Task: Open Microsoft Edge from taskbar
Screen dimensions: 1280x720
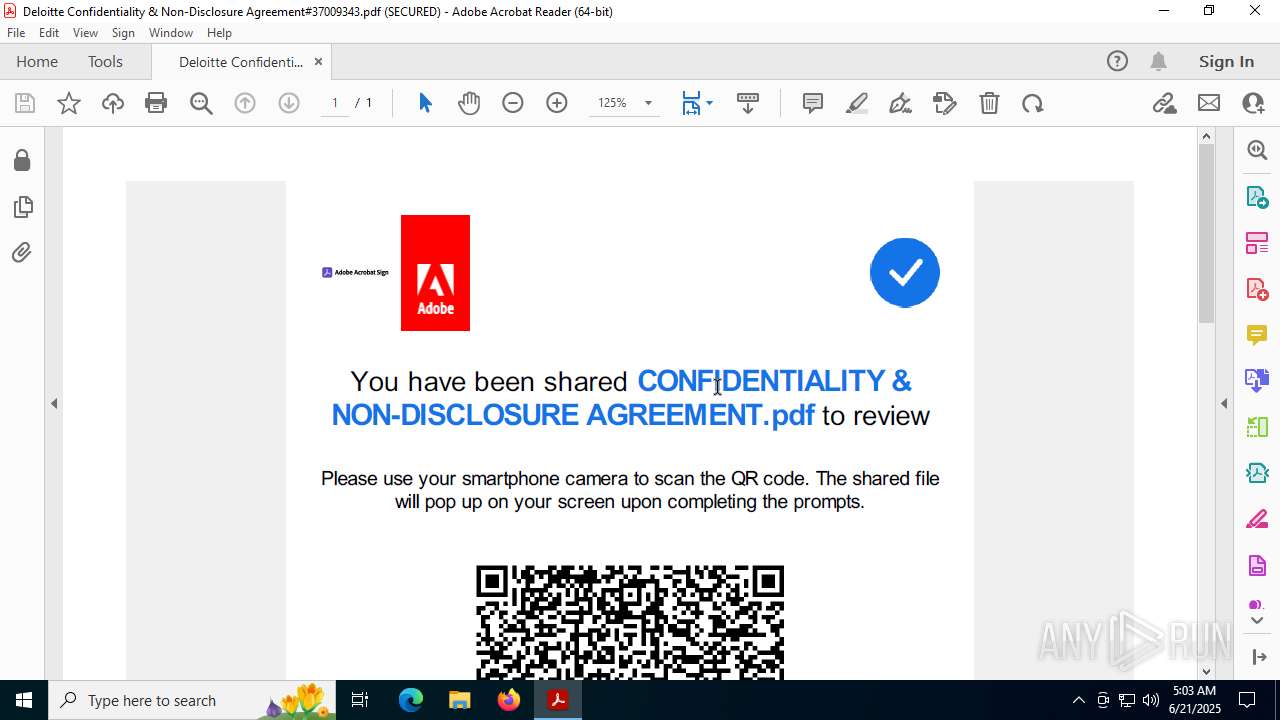Action: pos(411,700)
